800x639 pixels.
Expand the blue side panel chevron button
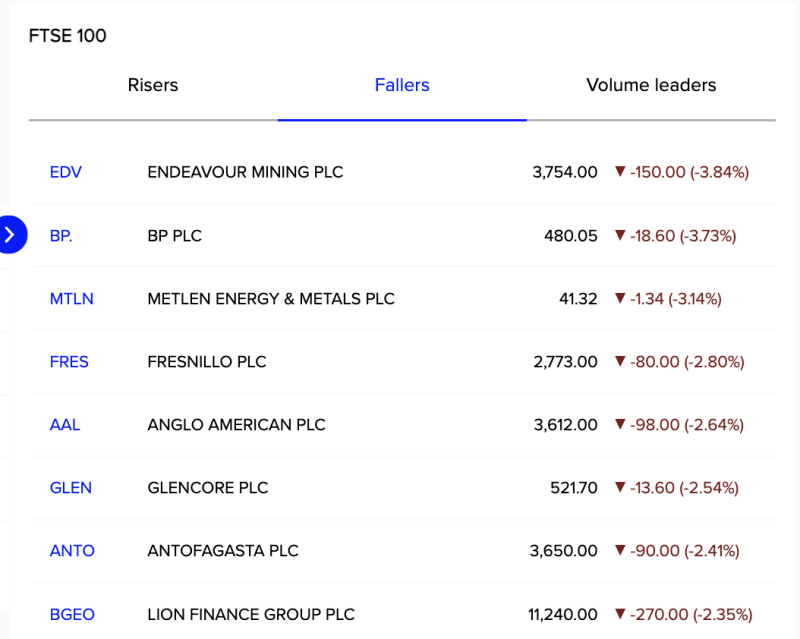pos(11,235)
